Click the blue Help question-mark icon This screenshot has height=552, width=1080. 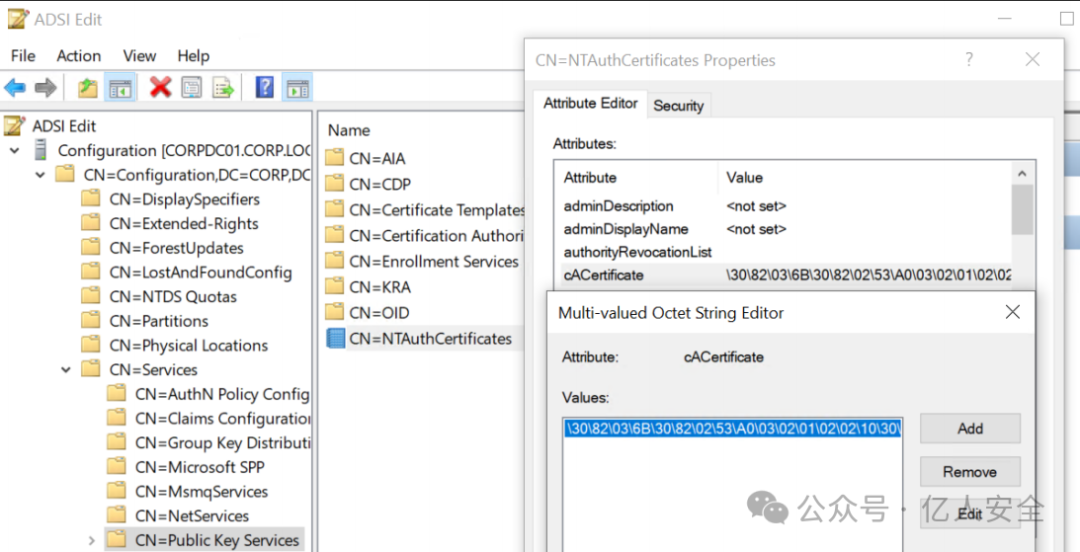(x=264, y=88)
